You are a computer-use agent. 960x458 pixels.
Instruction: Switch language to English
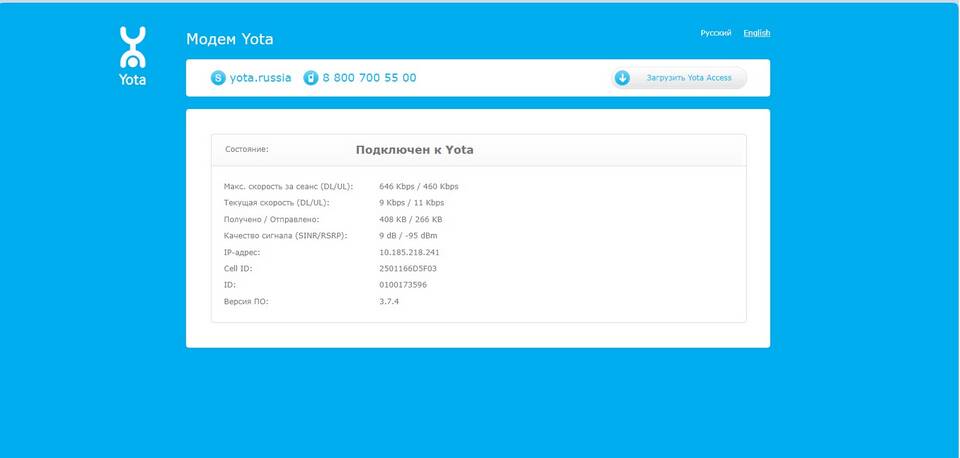pos(757,33)
